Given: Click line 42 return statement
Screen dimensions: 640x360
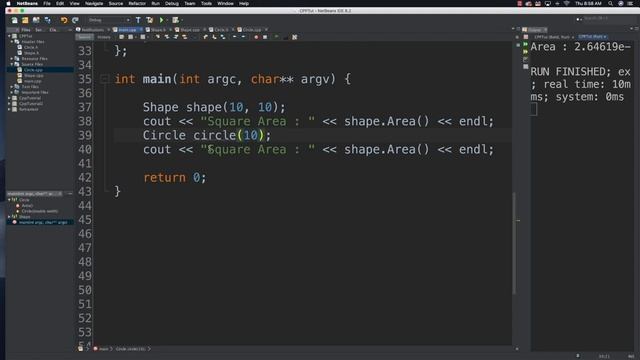Looking at the screenshot, I should [175, 178].
